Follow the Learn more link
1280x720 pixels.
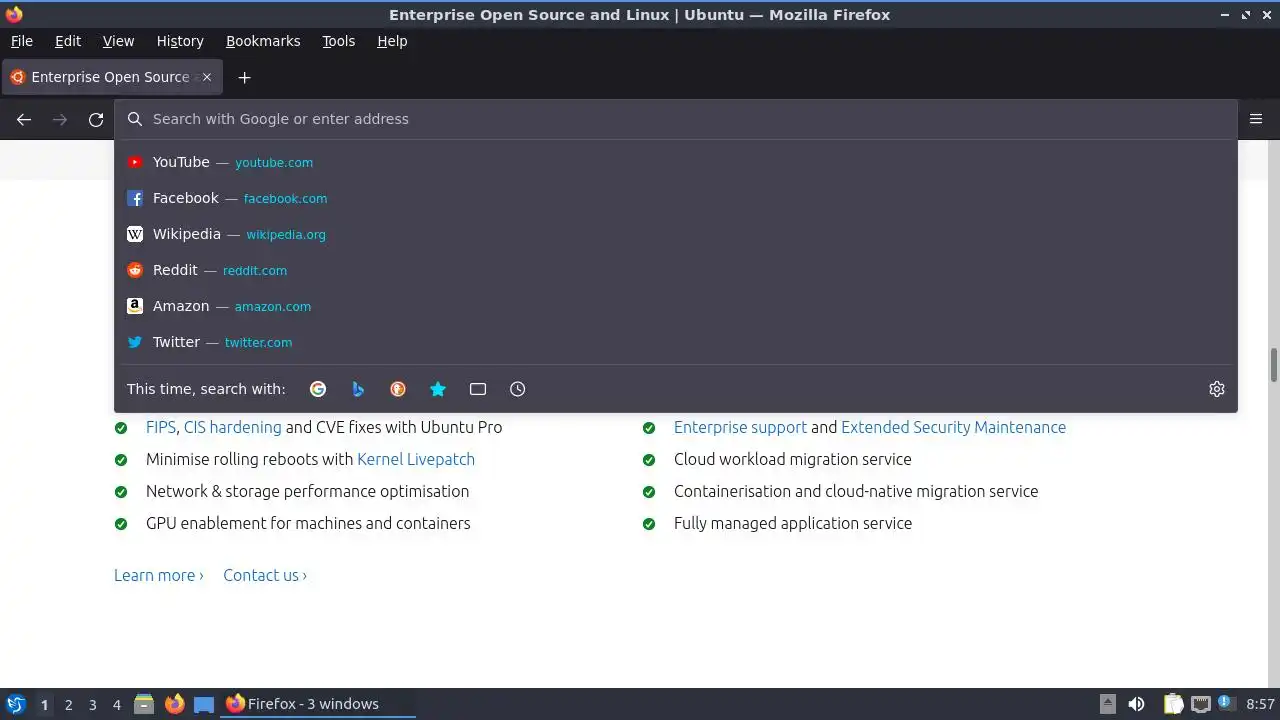point(159,575)
